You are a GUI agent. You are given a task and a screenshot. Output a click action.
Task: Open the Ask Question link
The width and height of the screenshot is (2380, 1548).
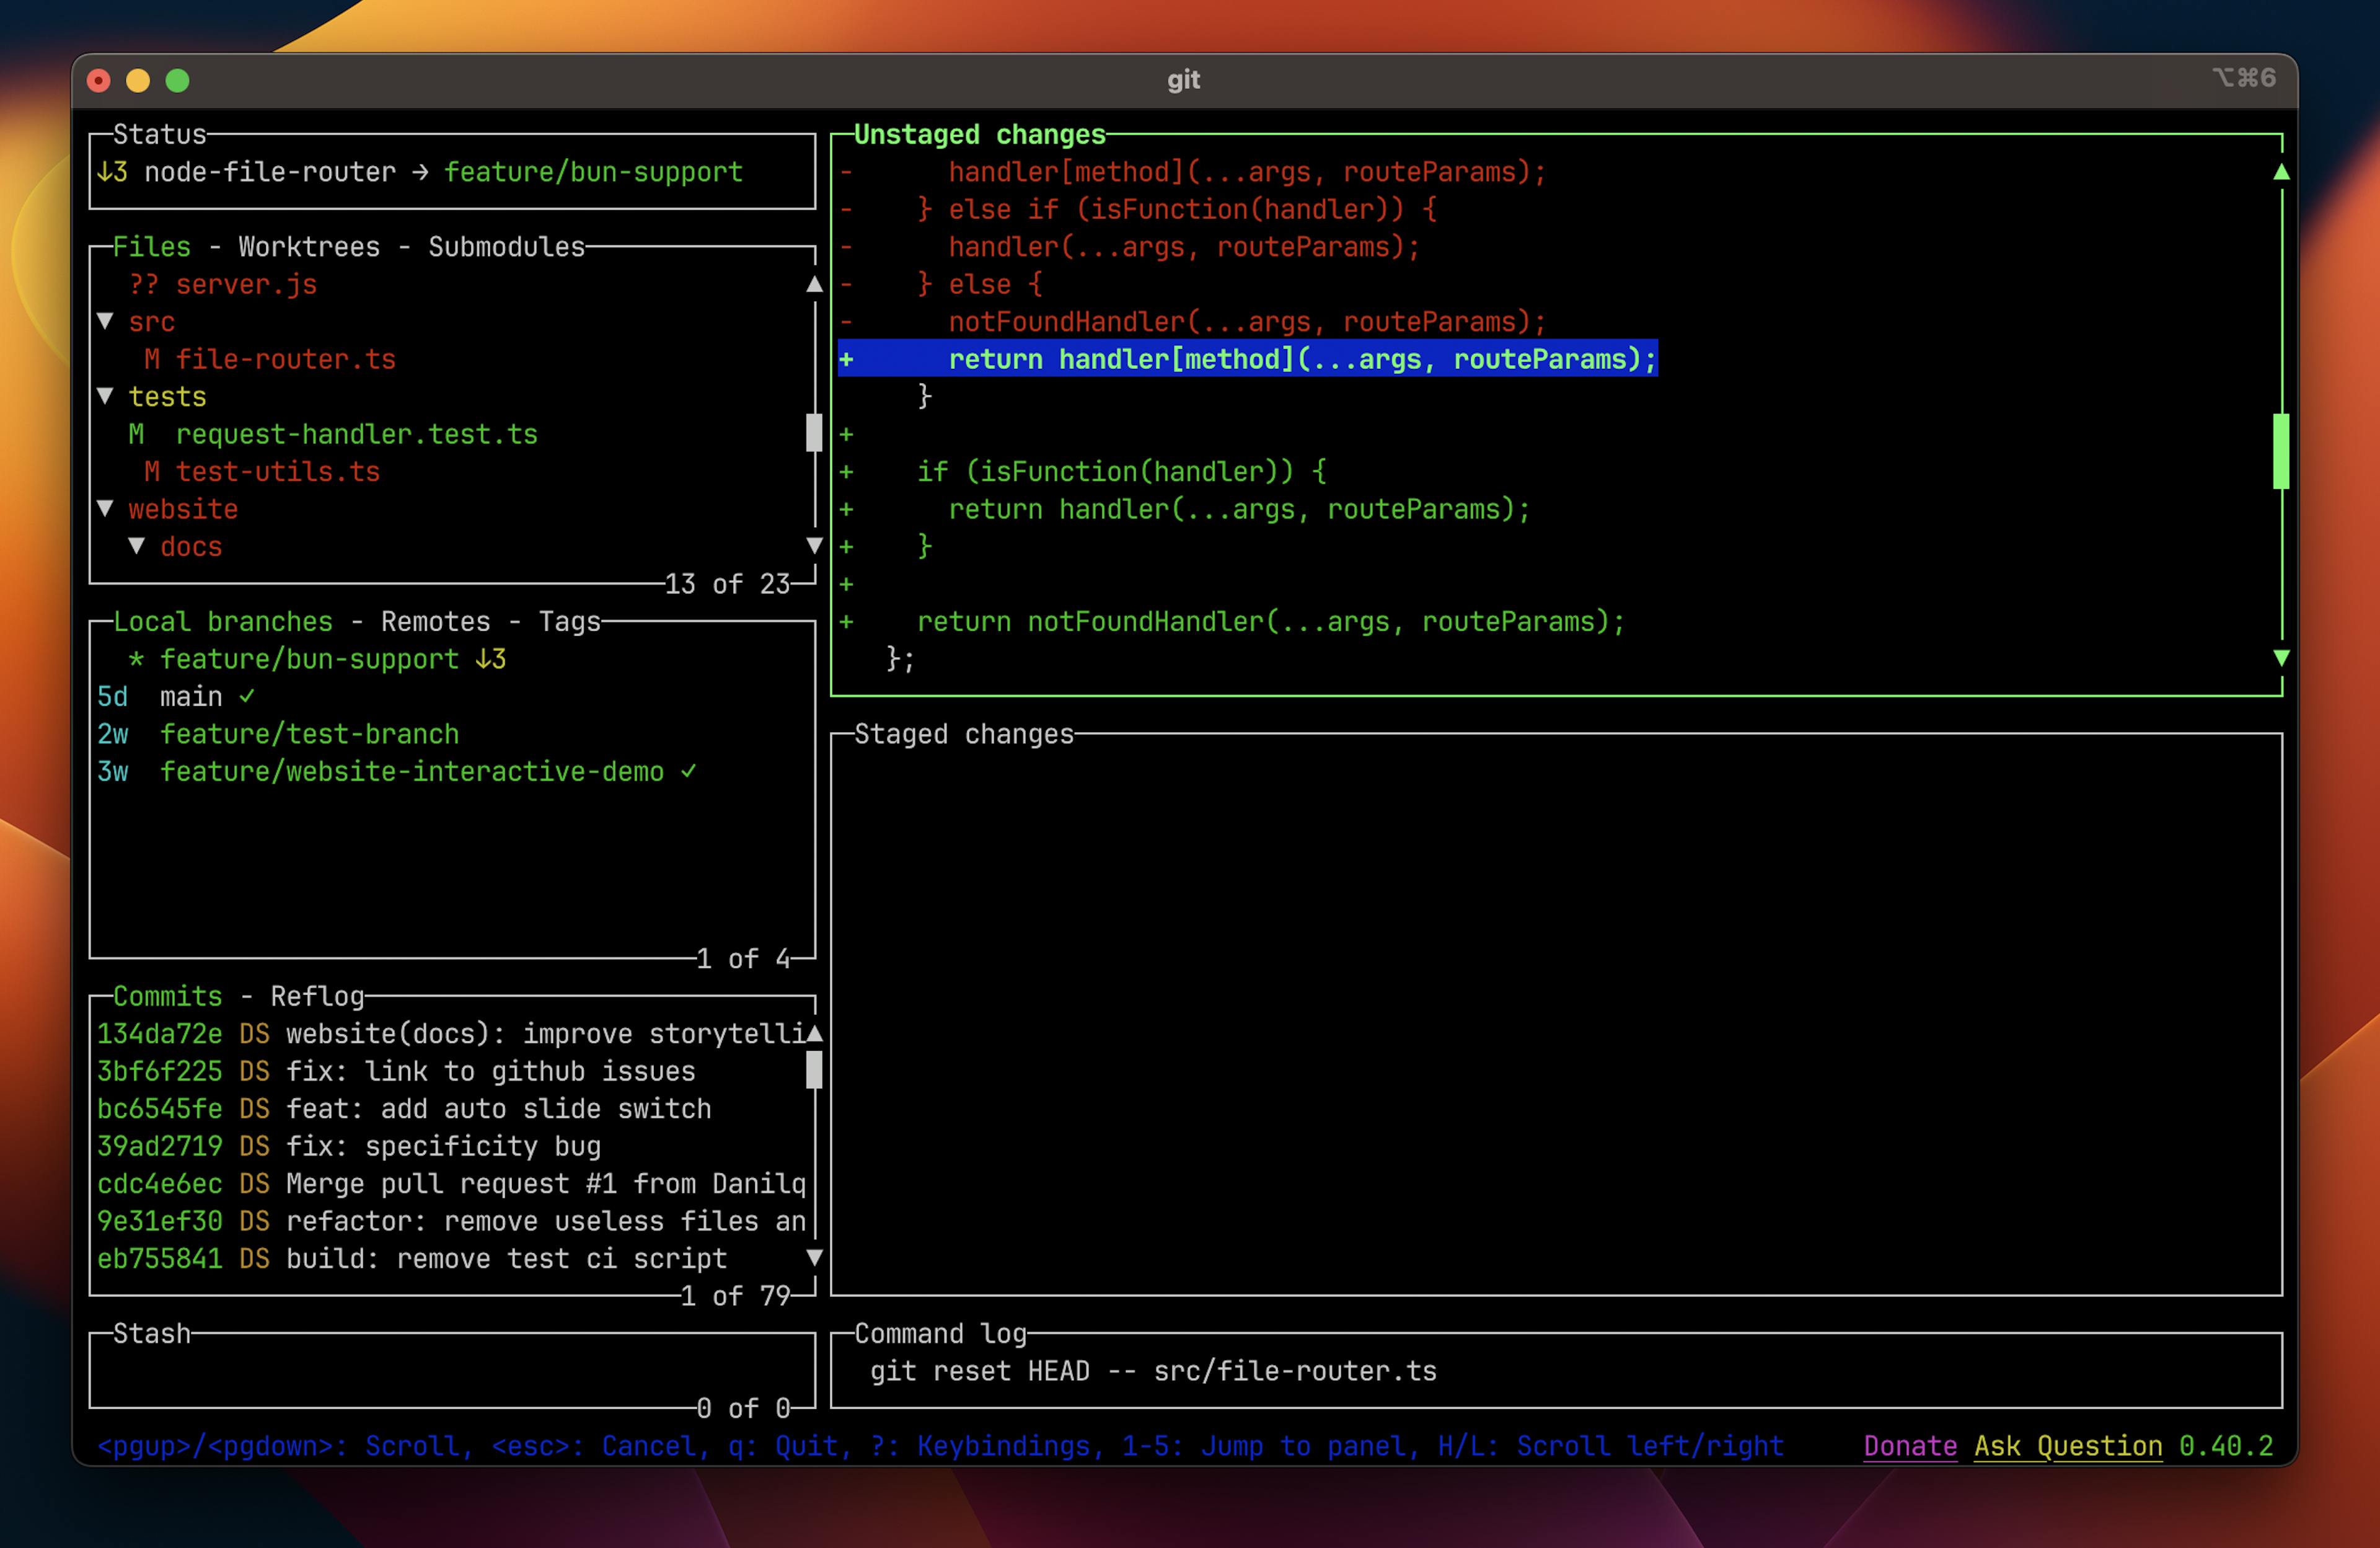2067,1445
